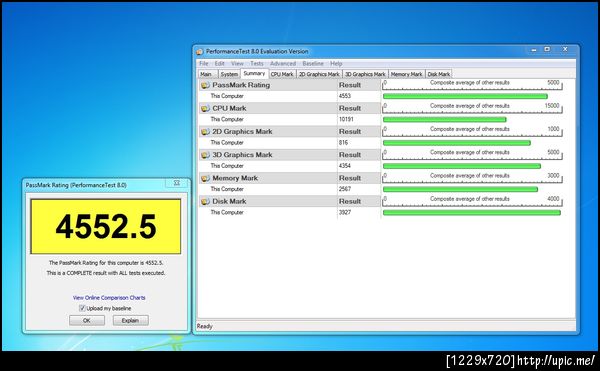Click the Ready status bar text
This screenshot has width=600, height=371.
[x=204, y=326]
